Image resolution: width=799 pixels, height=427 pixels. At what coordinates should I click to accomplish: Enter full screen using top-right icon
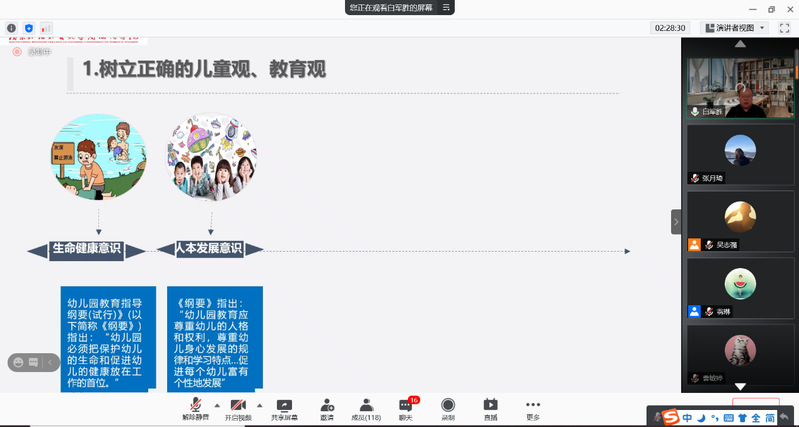tap(784, 28)
